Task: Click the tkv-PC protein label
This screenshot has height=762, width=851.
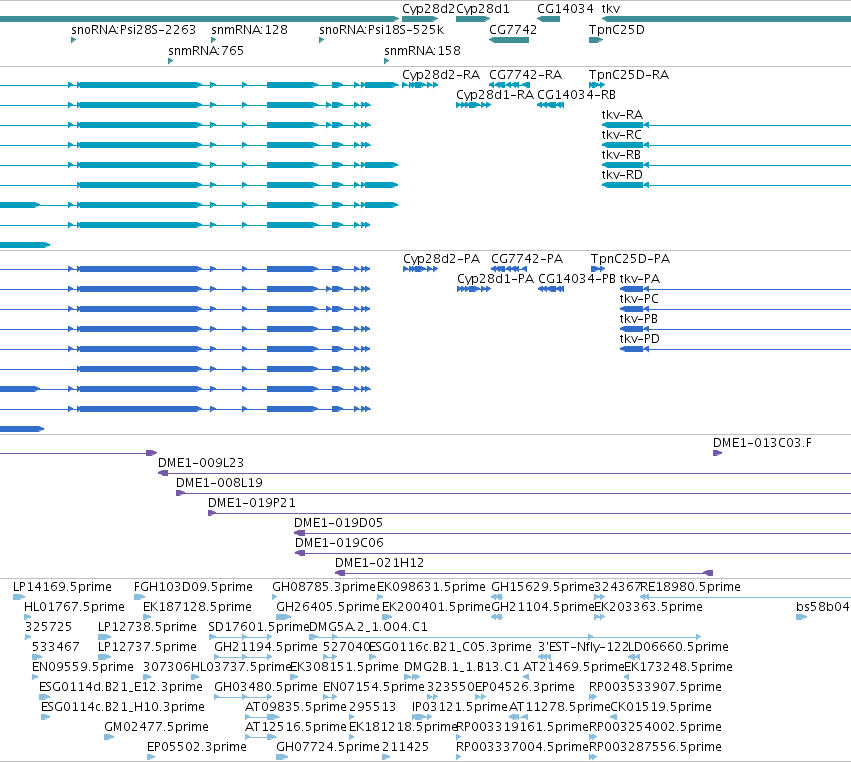Action: pyautogui.click(x=639, y=299)
